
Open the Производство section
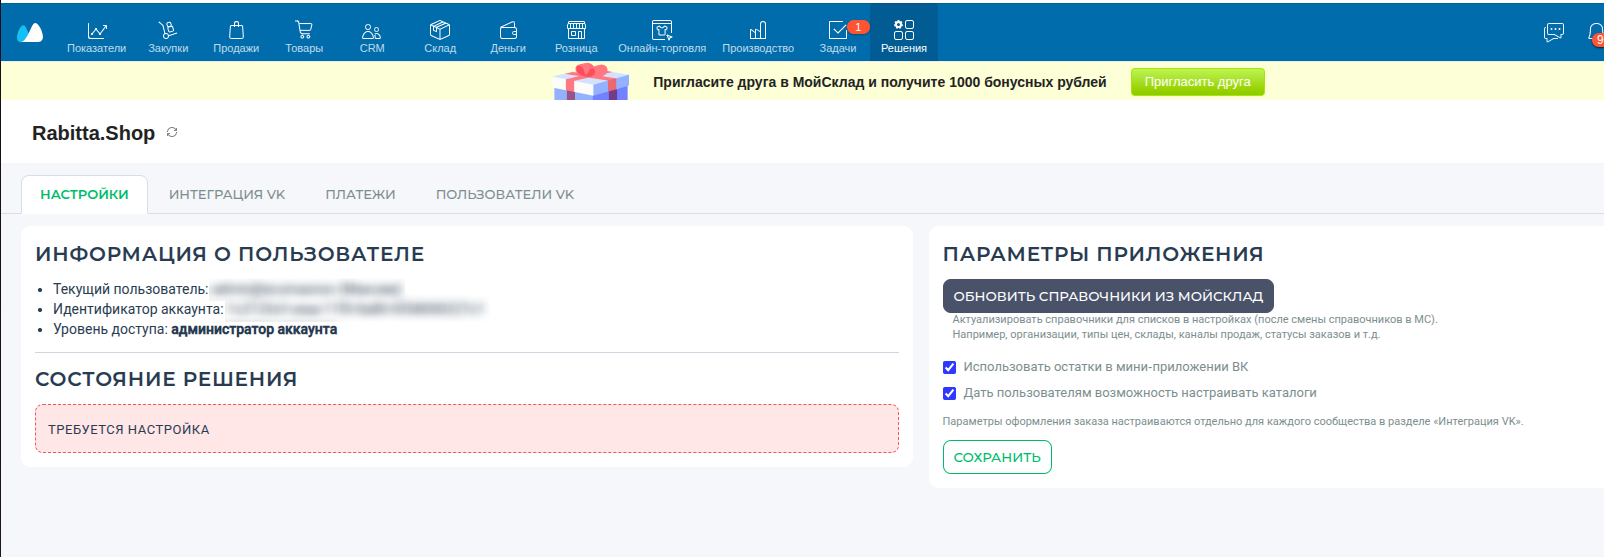click(x=758, y=37)
